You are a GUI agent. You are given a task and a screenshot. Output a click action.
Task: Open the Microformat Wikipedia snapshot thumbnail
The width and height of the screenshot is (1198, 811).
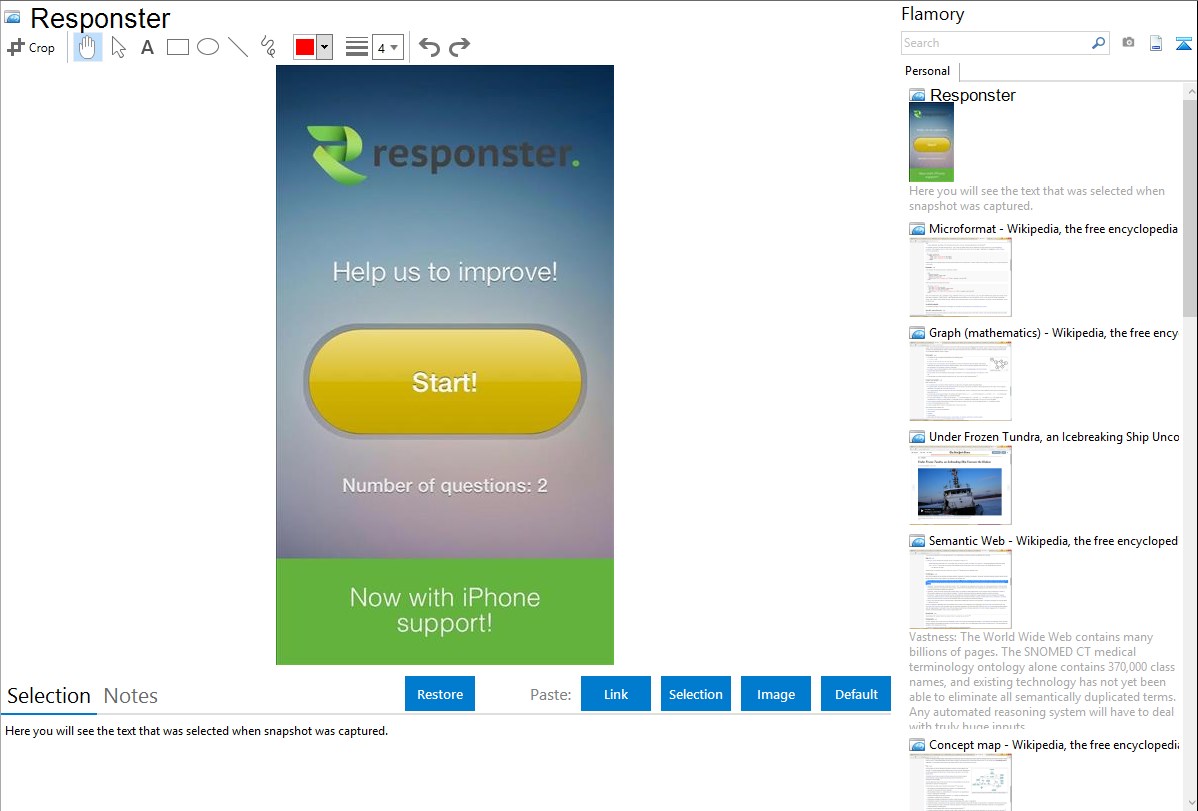[960, 277]
